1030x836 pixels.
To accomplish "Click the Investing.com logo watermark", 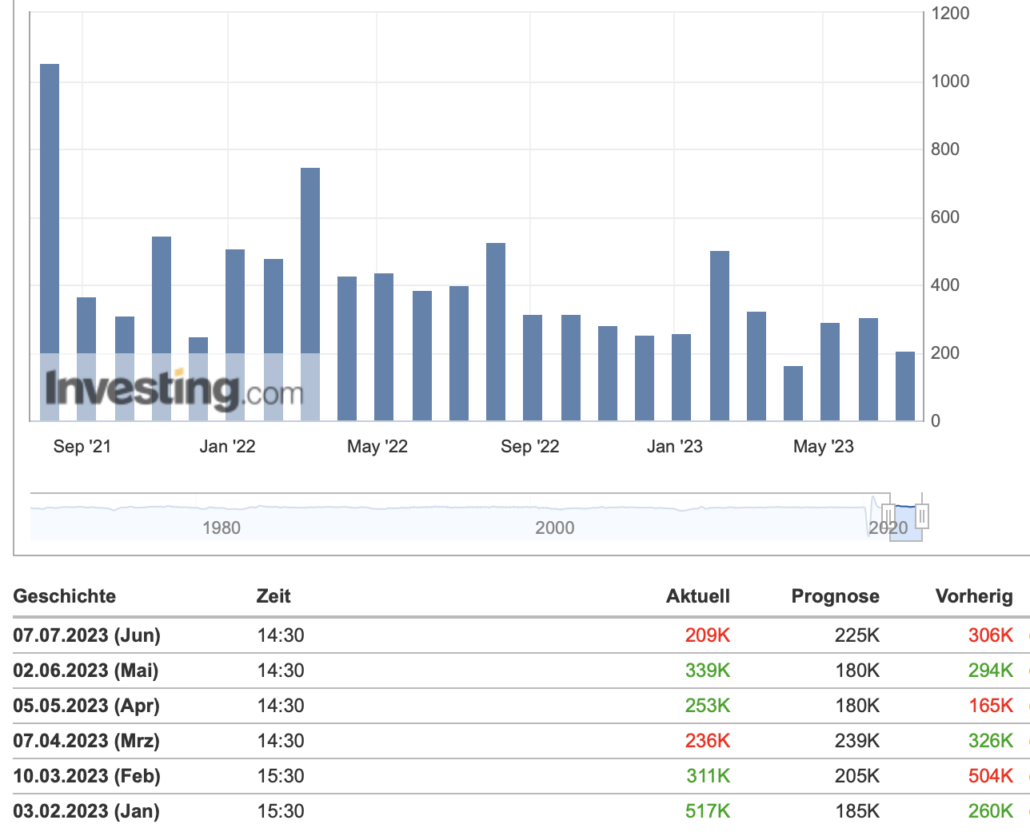I will (172, 389).
